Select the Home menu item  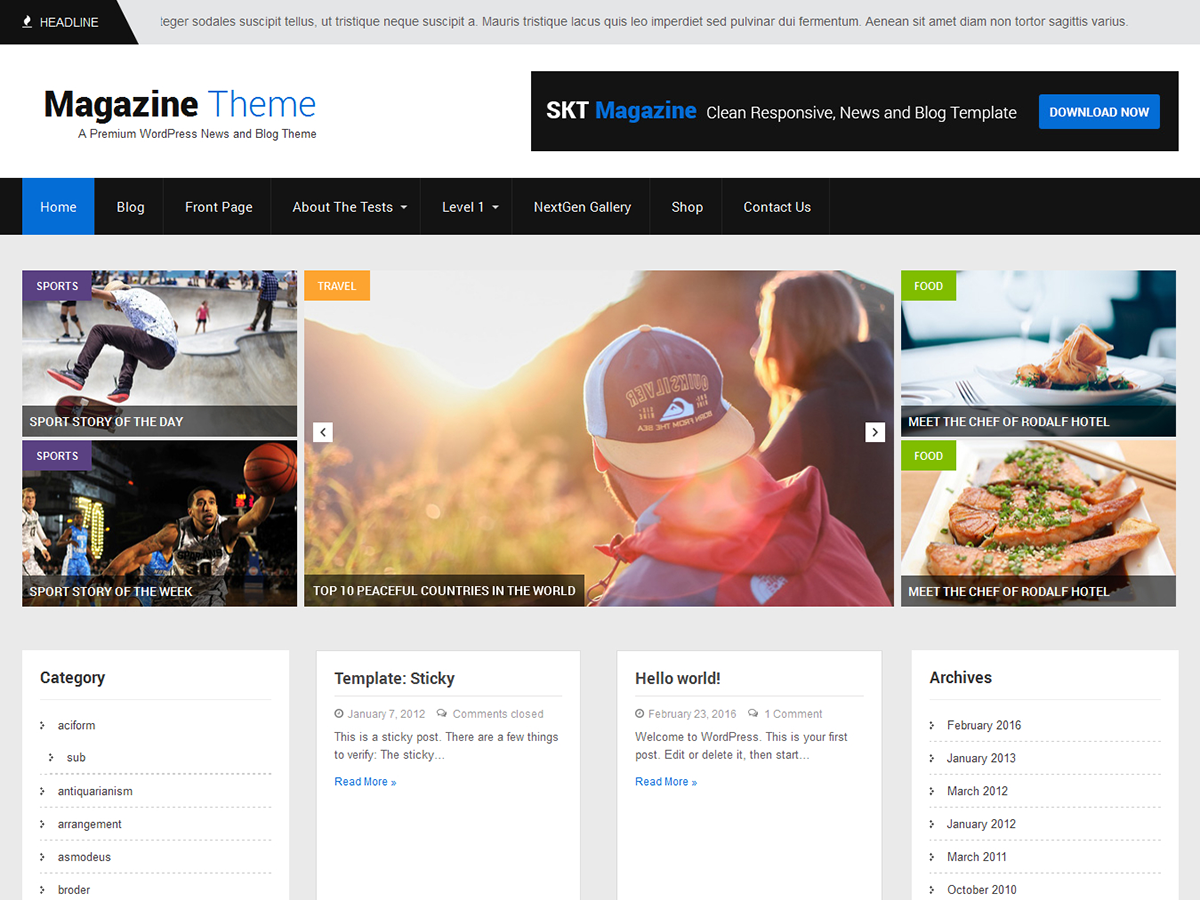point(58,206)
